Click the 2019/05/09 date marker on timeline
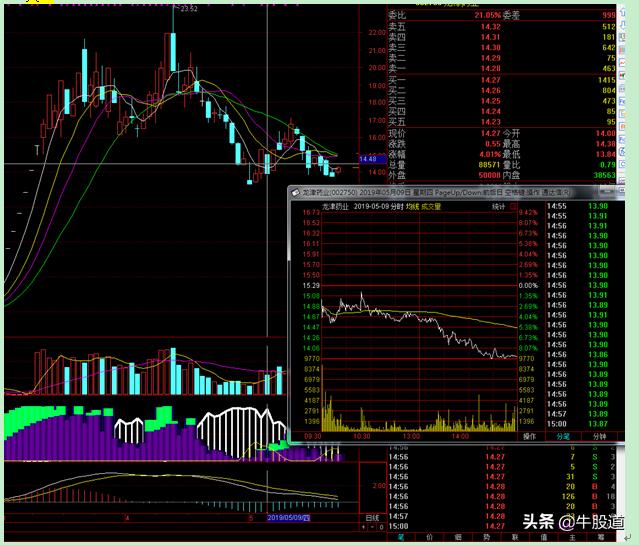The image size is (639, 545). coord(289,518)
